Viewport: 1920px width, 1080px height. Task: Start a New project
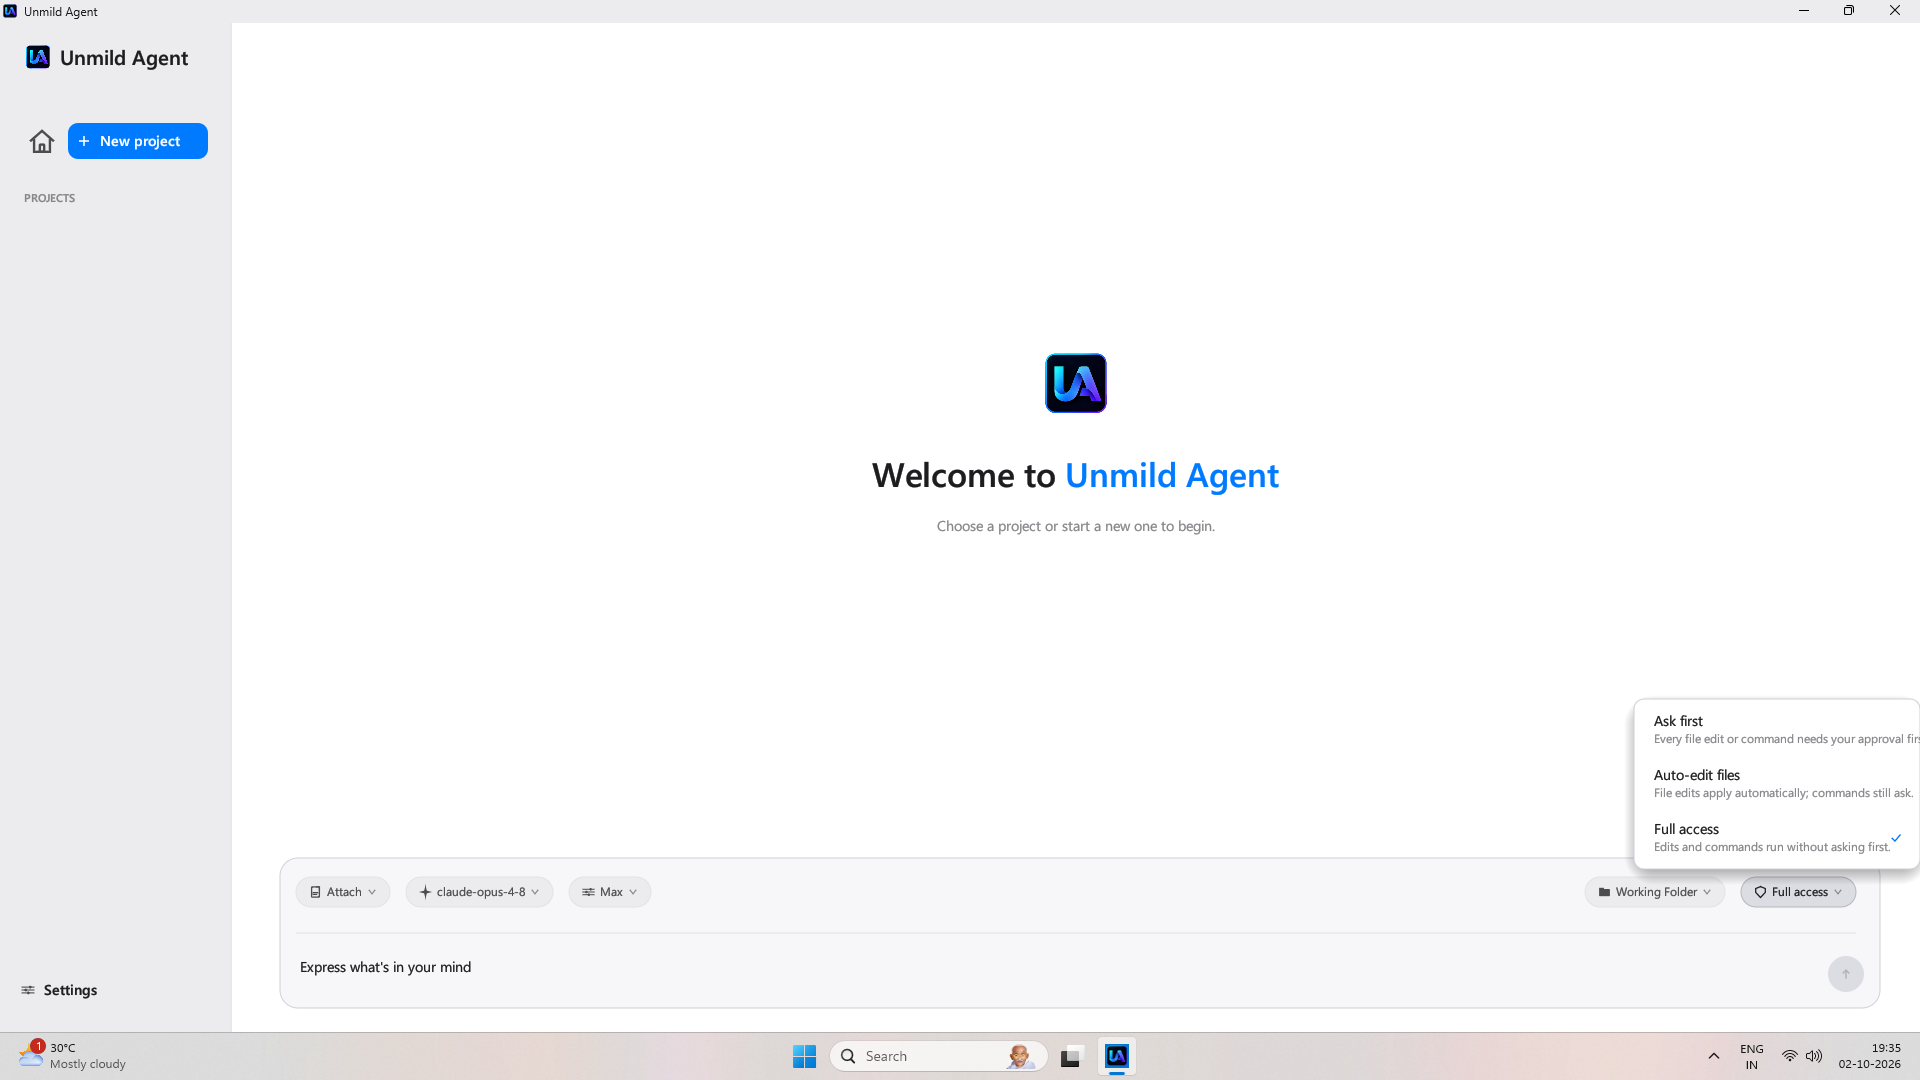(138, 141)
